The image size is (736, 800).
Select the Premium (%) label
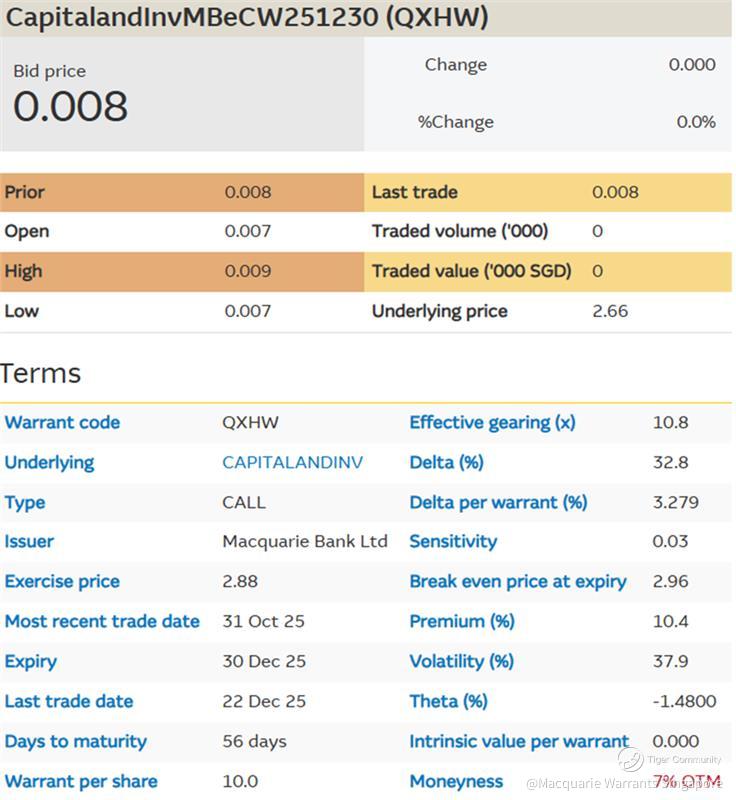coord(461,621)
